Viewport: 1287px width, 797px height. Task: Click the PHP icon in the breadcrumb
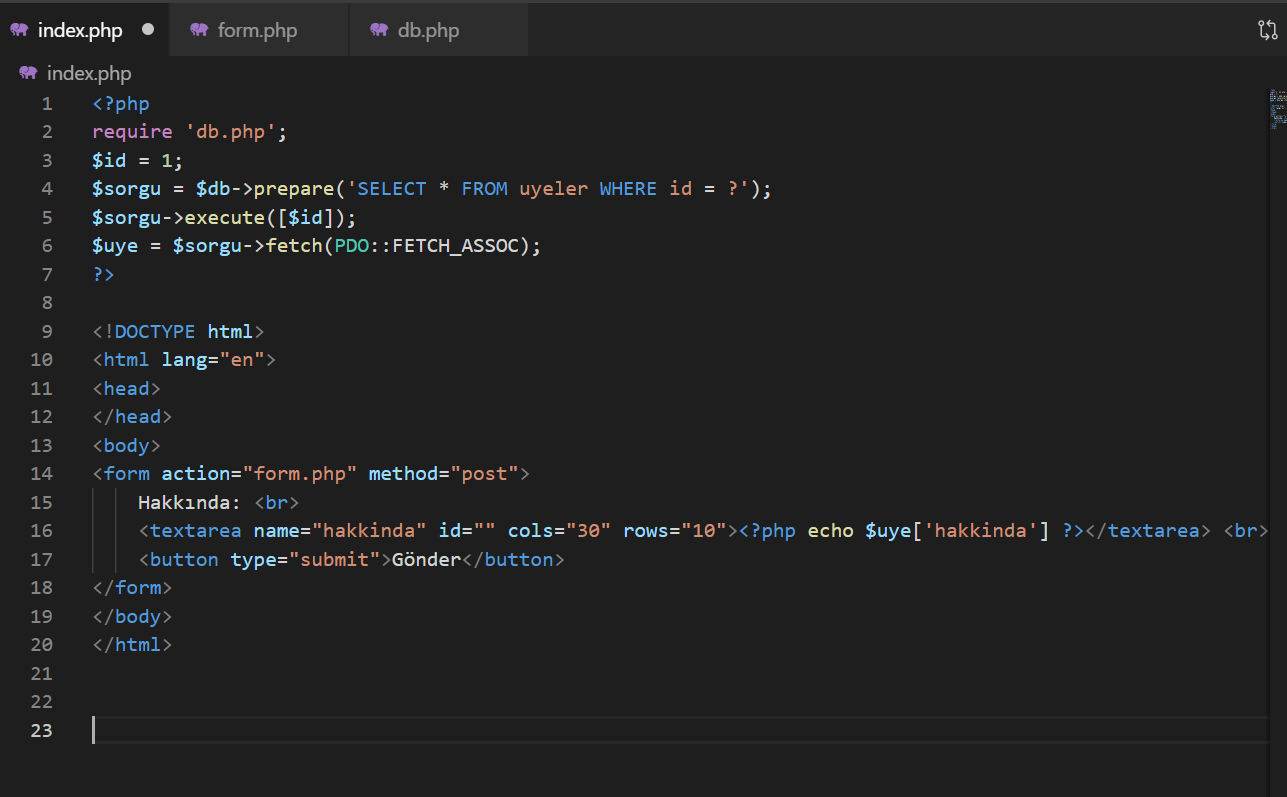click(x=28, y=73)
